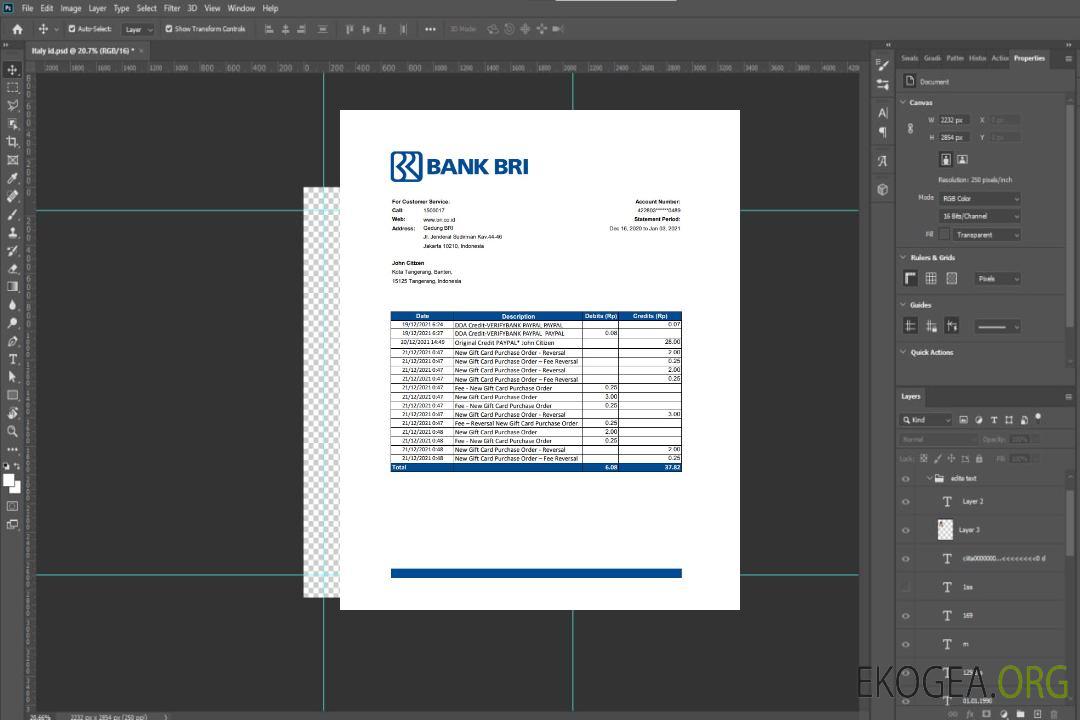Viewport: 1080px width, 720px height.
Task: Set canvas to portrait orientation
Action: 946,160
